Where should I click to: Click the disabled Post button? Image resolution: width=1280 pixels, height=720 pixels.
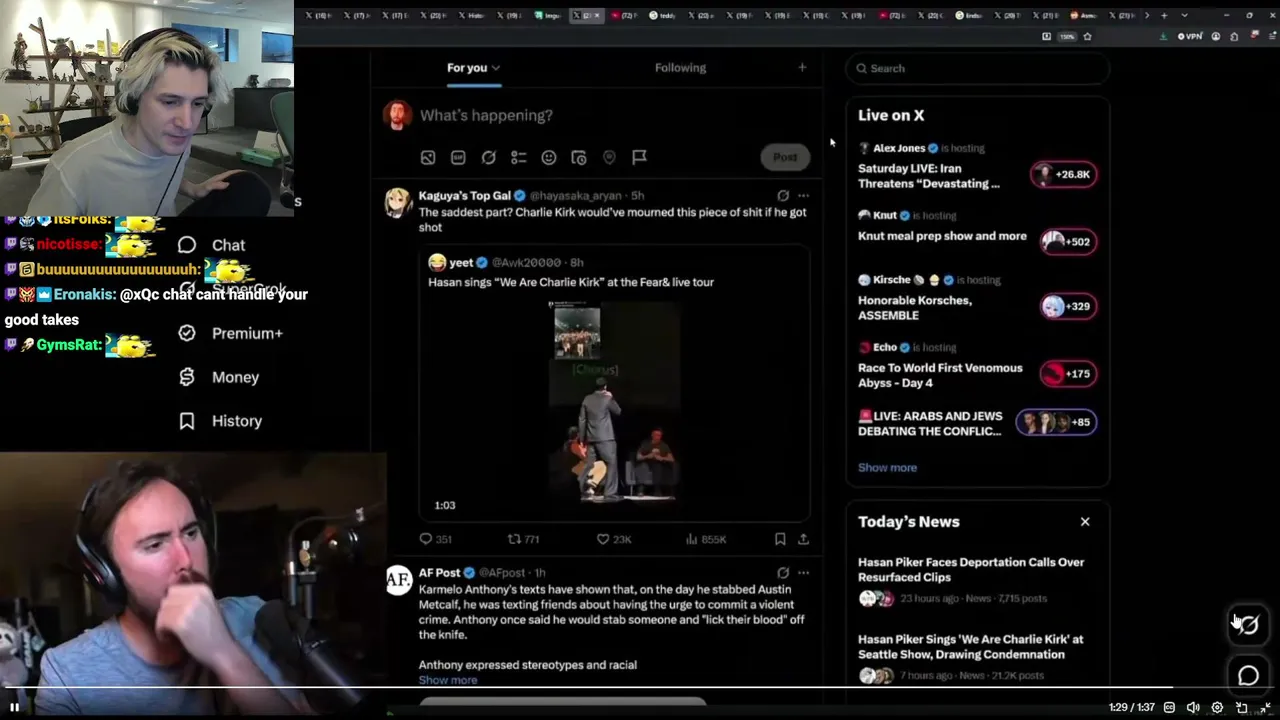click(785, 157)
